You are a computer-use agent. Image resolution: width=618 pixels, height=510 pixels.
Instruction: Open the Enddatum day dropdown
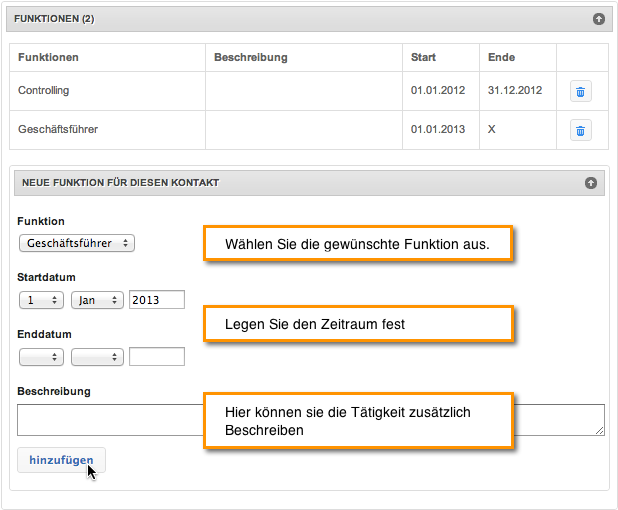tap(41, 357)
